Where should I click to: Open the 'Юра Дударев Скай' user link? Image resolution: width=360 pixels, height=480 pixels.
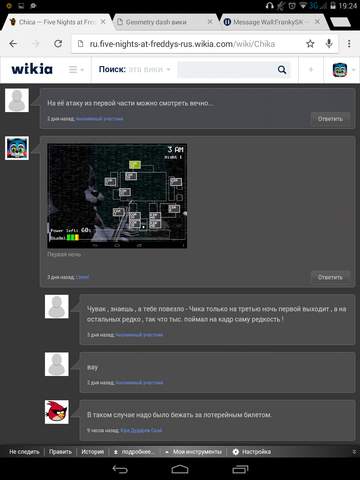tap(141, 430)
